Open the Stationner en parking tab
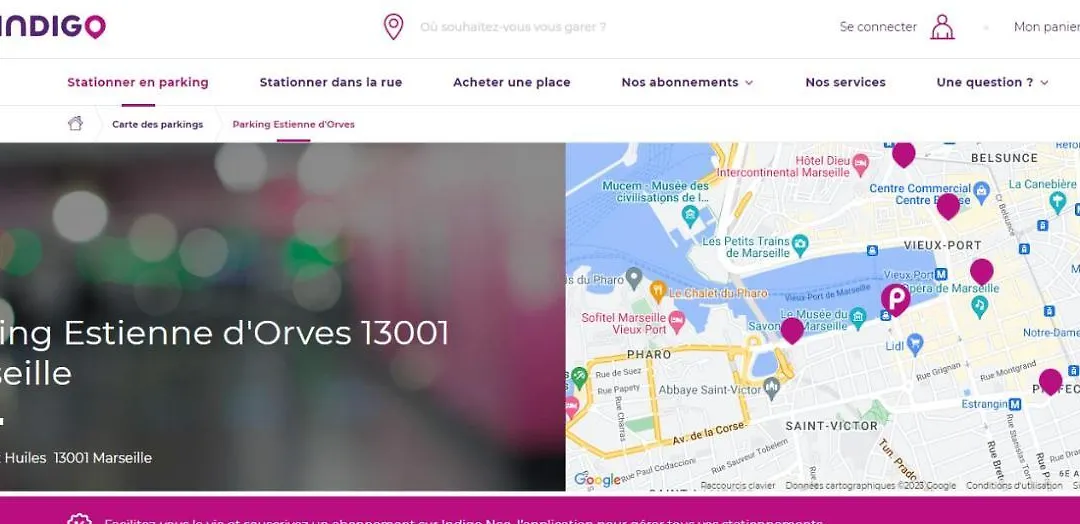This screenshot has width=1080, height=524. tap(138, 82)
